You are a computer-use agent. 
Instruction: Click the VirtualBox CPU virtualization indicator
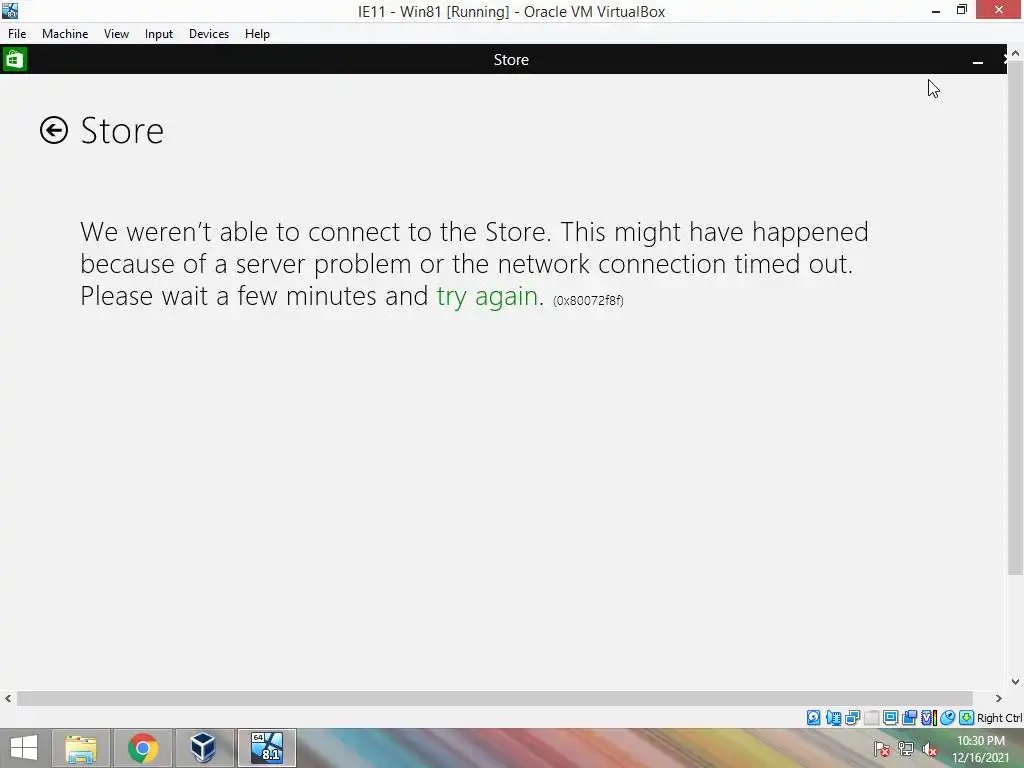pos(928,718)
